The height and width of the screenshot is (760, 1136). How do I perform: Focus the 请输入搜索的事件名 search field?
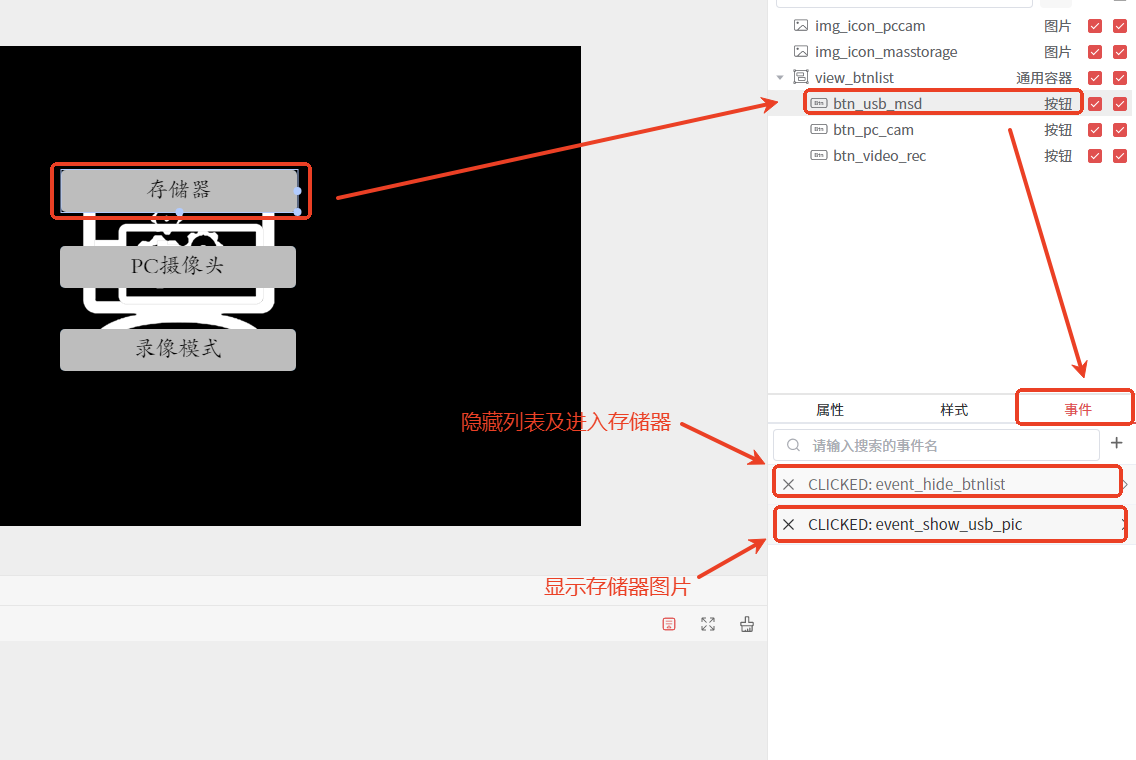point(936,445)
